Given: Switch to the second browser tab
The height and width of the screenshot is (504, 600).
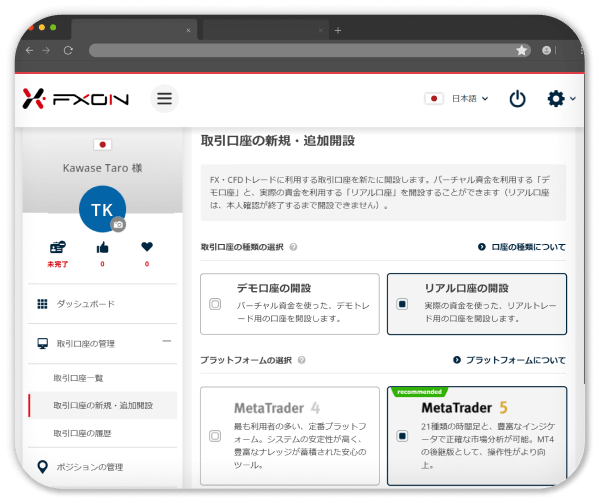Looking at the screenshot, I should coord(266,30).
